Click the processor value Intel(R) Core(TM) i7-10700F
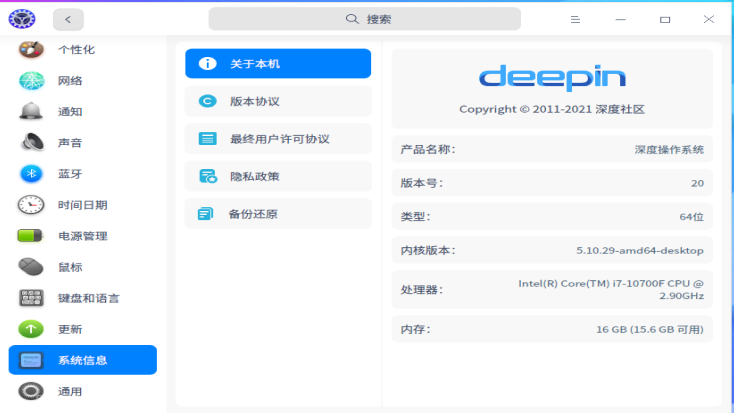 coord(611,289)
